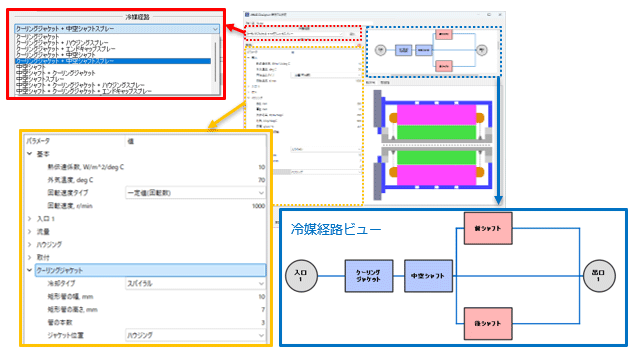Open the 回転速度タイプ dropdown
Viewport: 630px width, 360px height.
click(x=195, y=193)
